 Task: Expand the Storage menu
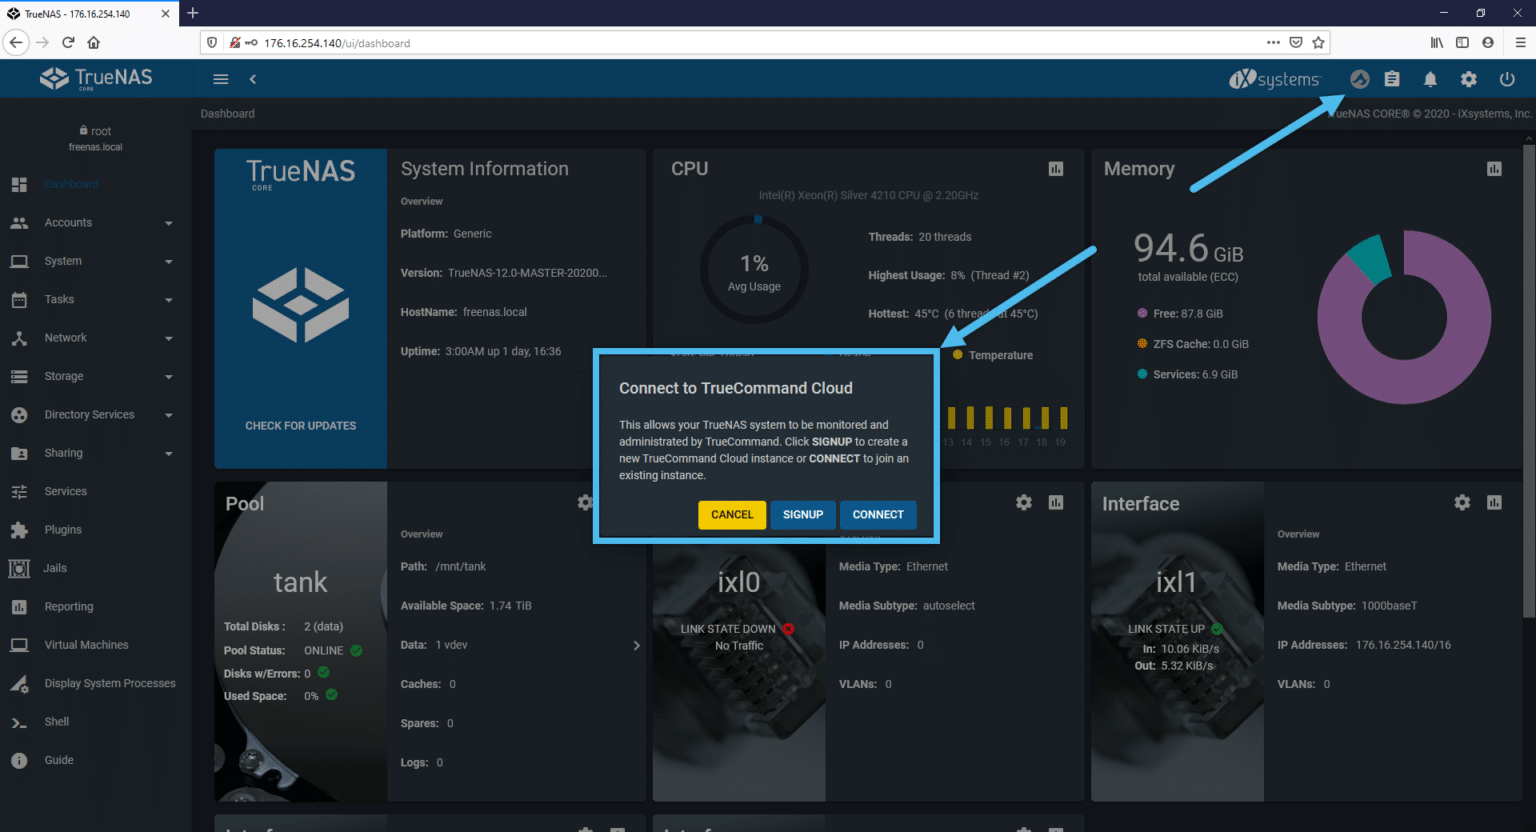pyautogui.click(x=96, y=377)
